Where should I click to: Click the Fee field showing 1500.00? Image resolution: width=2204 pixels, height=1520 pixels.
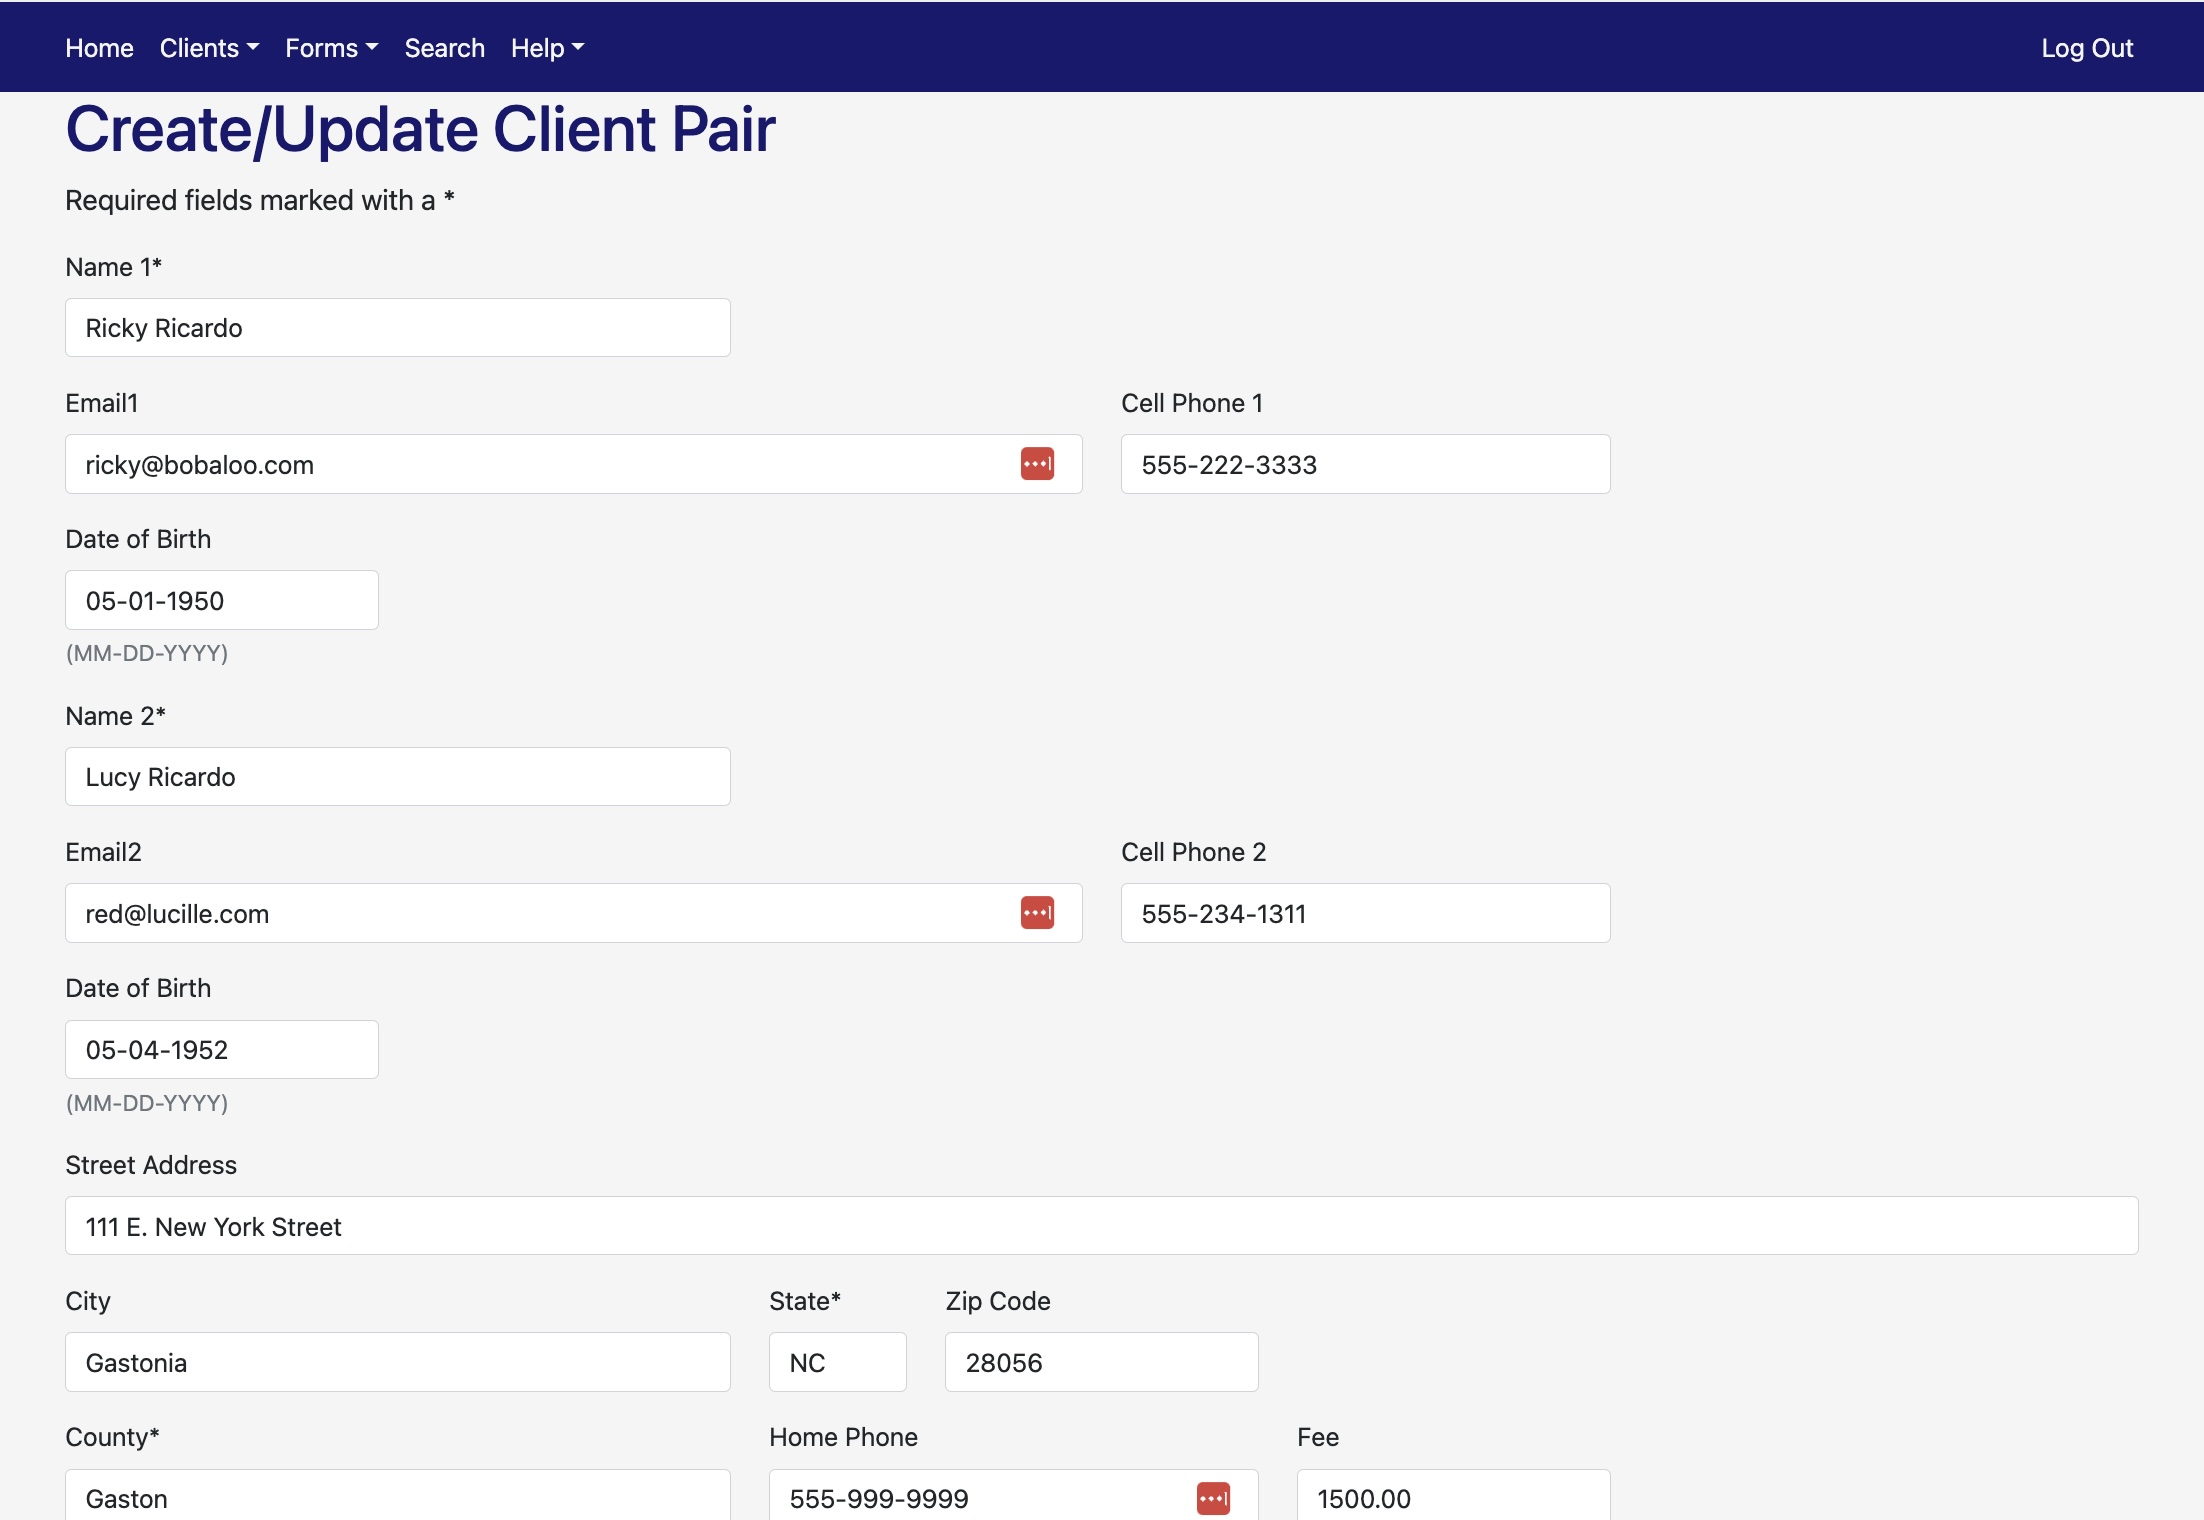click(1452, 1497)
